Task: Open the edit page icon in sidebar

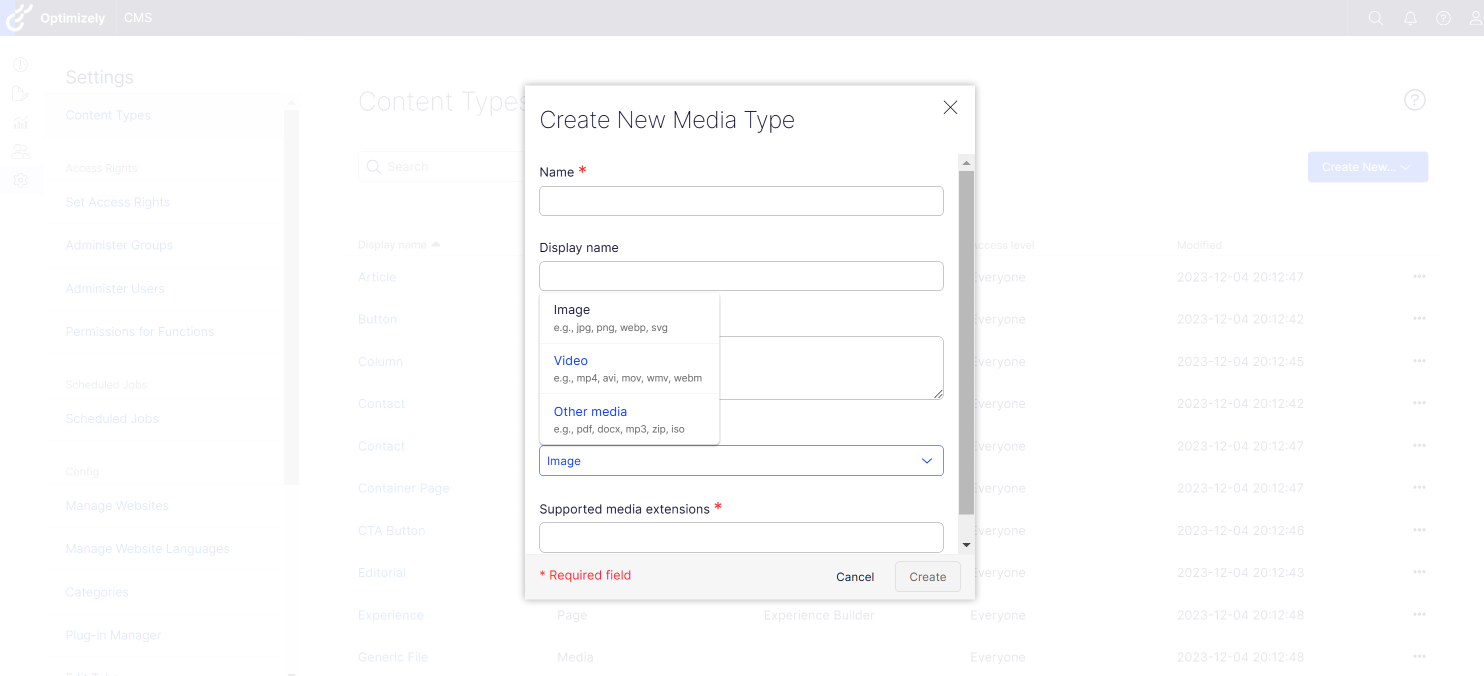Action: click(x=20, y=94)
